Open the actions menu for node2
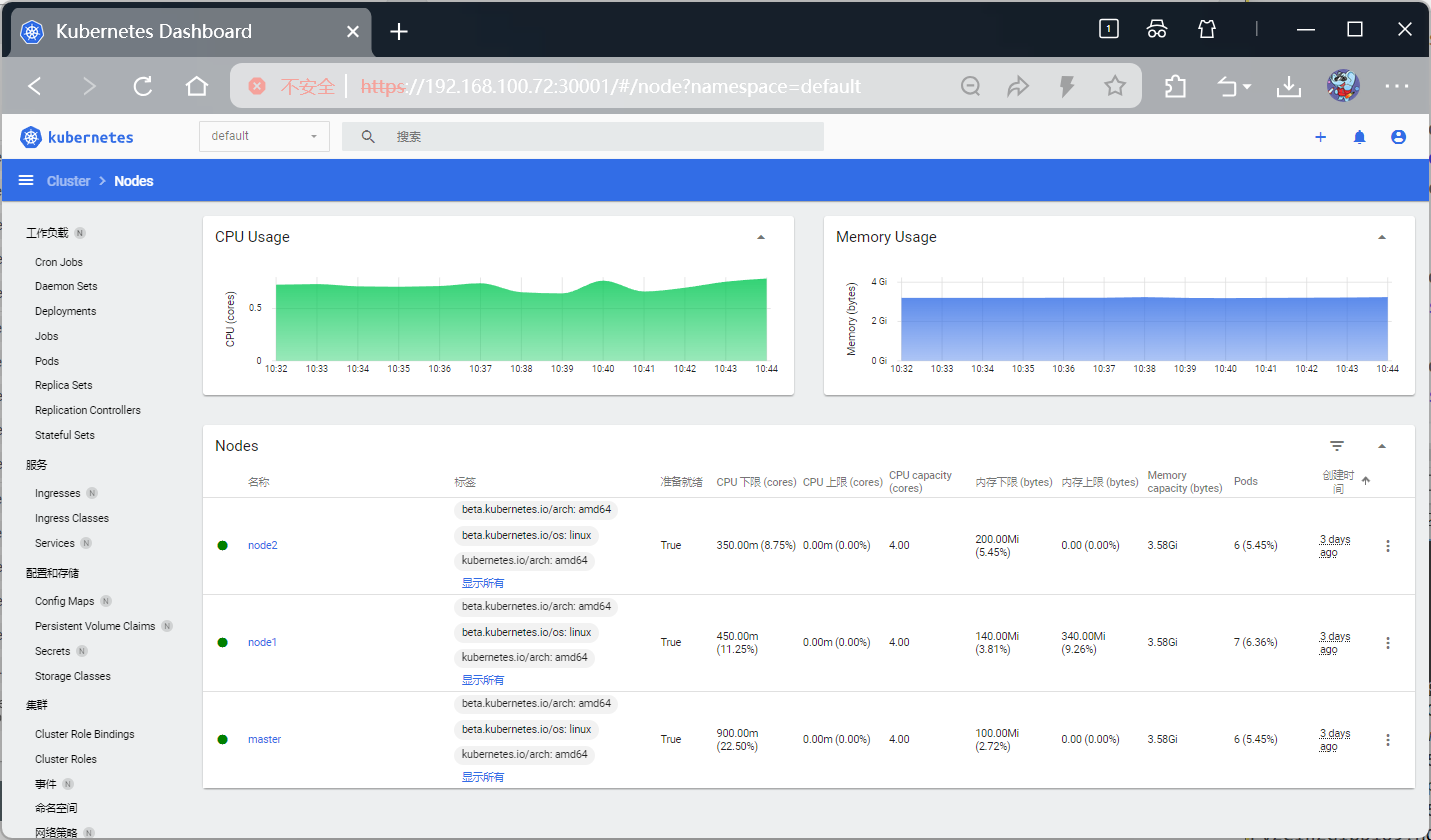This screenshot has width=1431, height=840. (x=1387, y=545)
